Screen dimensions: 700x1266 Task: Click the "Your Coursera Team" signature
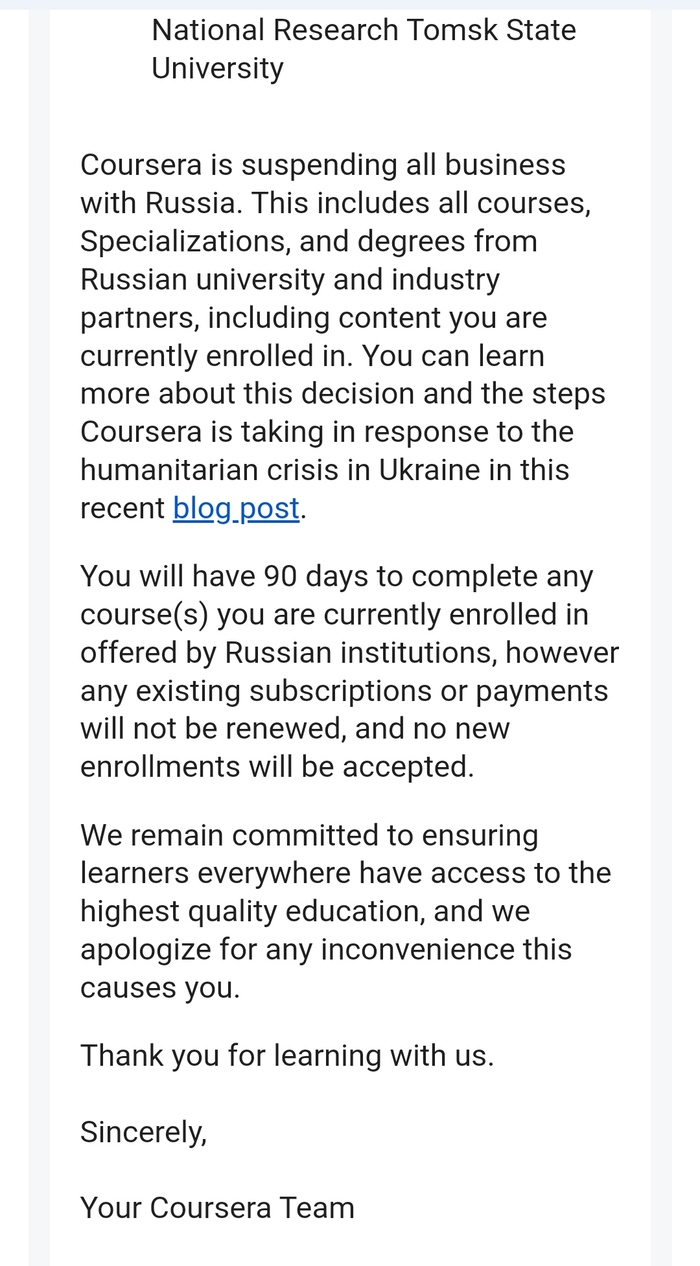coord(217,1207)
